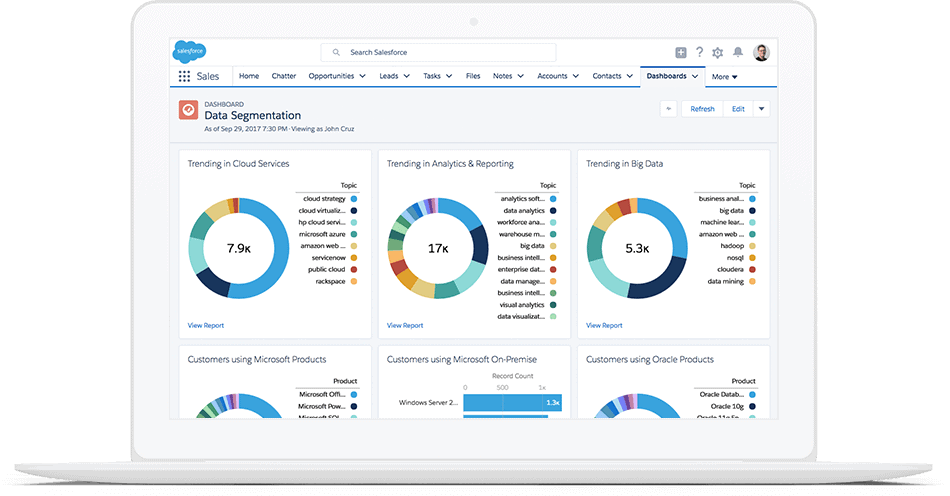Click the Trending in Big Data heading
This screenshot has width=950, height=496.
point(624,164)
